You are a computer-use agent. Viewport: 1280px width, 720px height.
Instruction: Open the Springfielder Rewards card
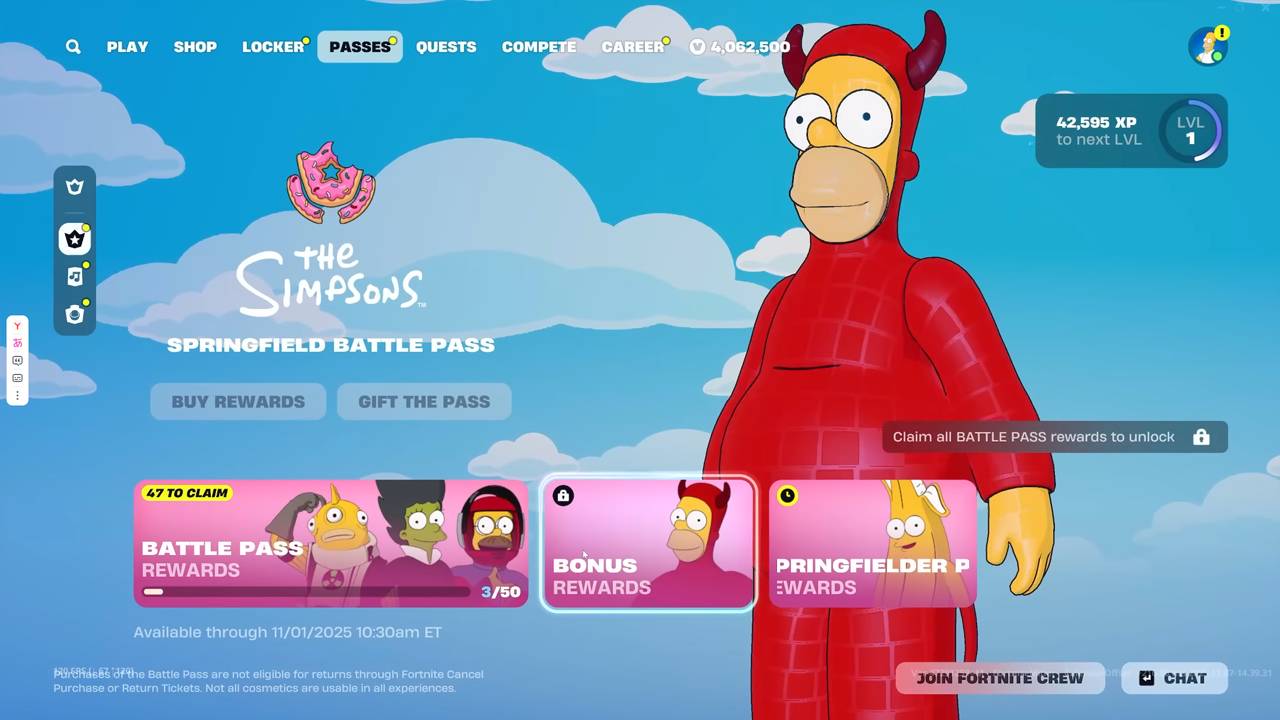[x=872, y=543]
